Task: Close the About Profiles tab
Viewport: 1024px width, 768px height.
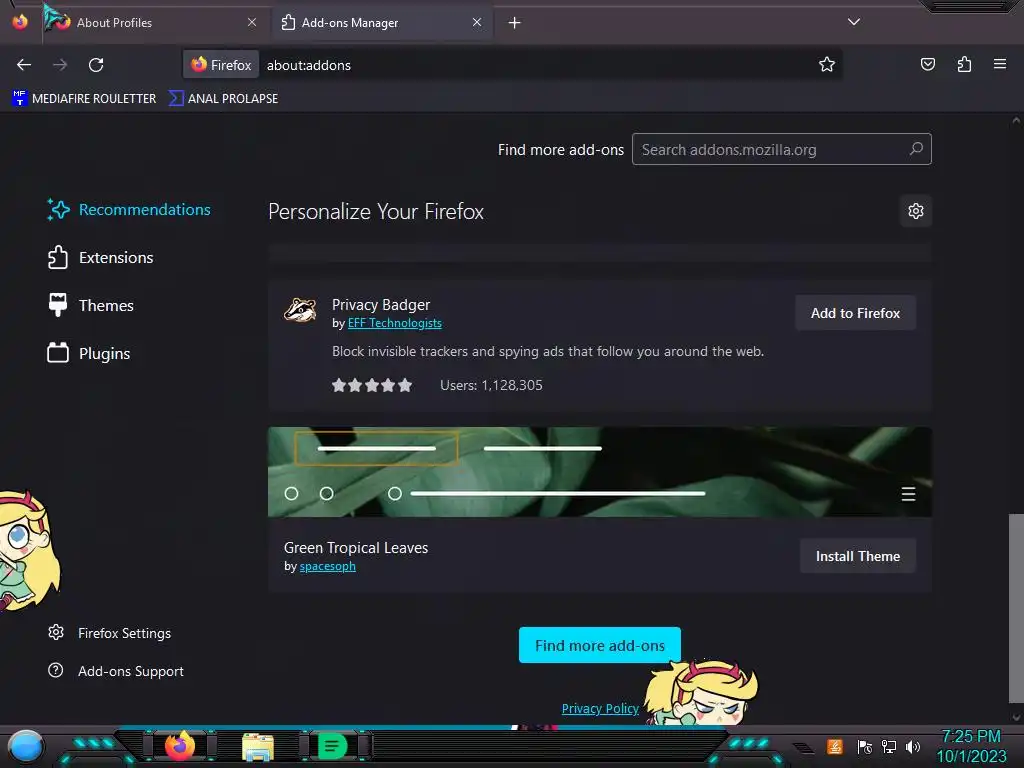Action: click(252, 23)
